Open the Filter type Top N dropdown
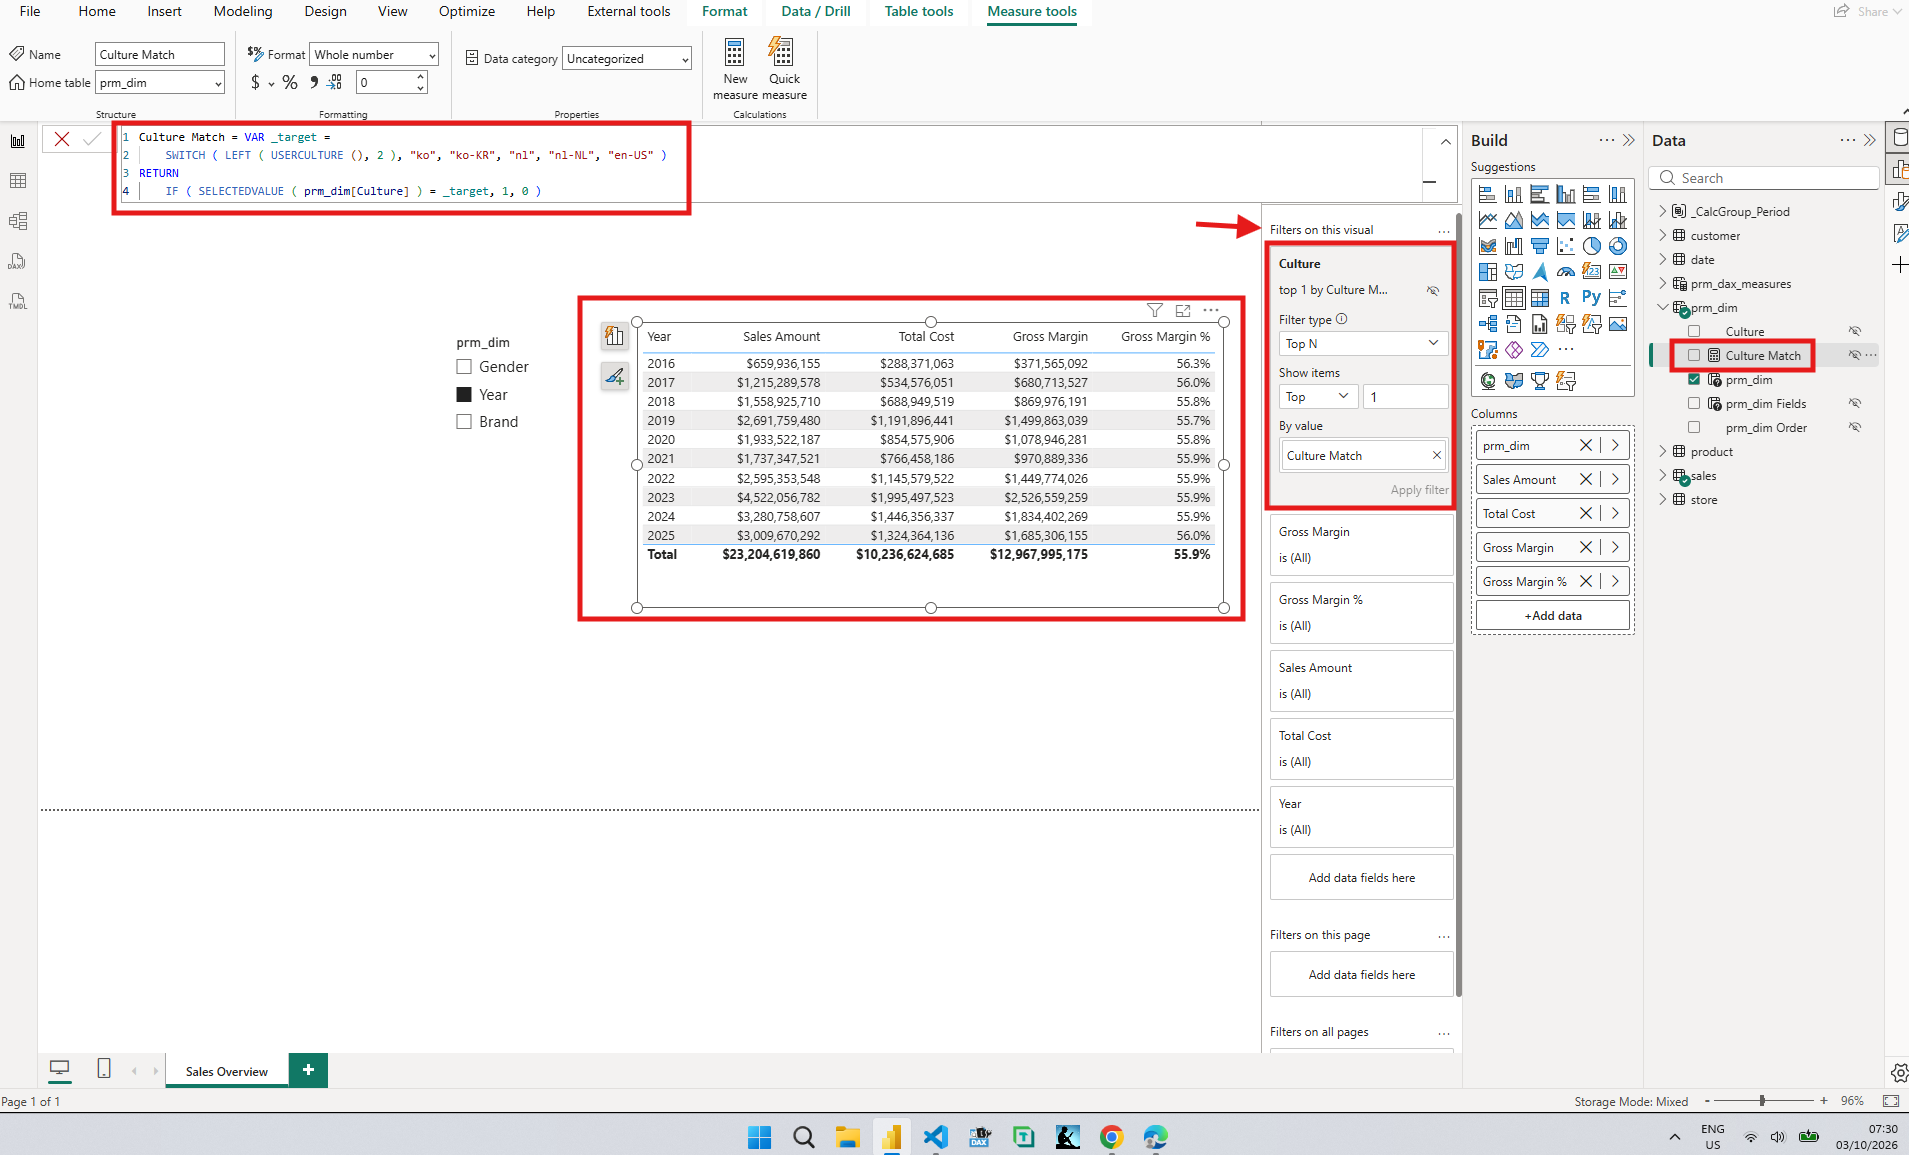This screenshot has height=1155, width=1909. [x=1363, y=343]
